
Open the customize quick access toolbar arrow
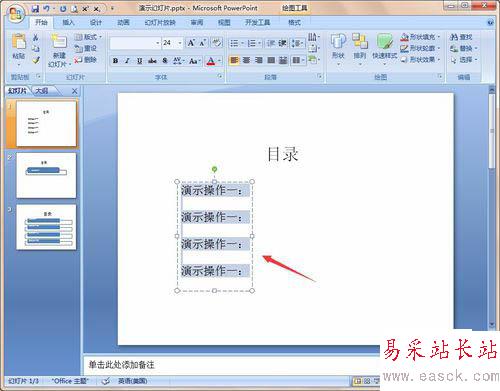pos(112,8)
